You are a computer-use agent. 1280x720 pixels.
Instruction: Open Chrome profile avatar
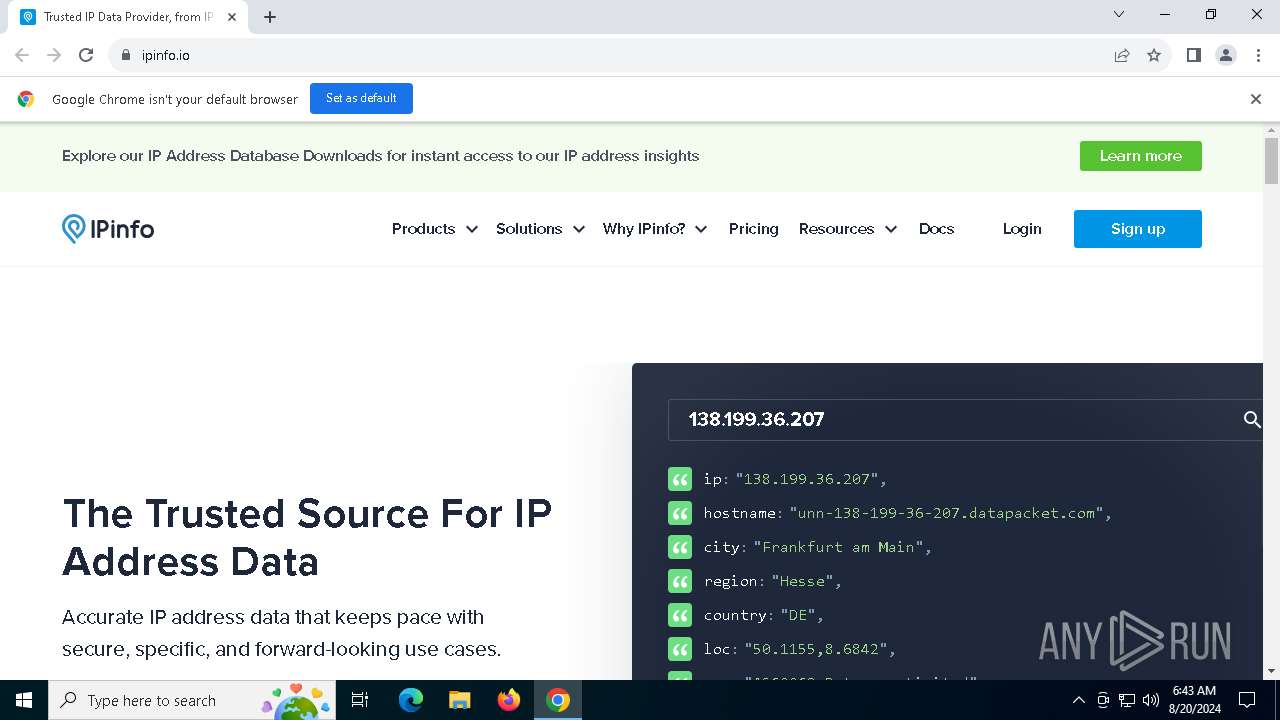[x=1226, y=55]
